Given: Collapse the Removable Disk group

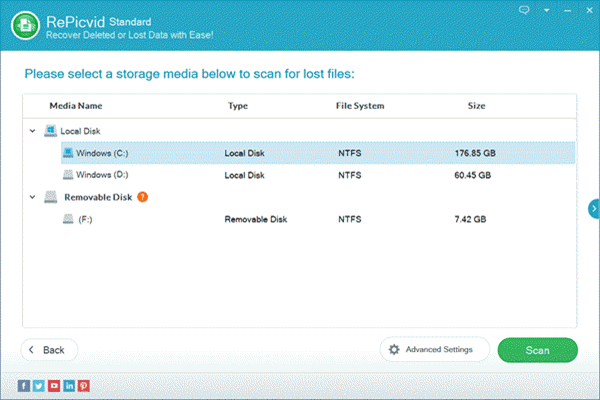Looking at the screenshot, I should [x=33, y=198].
